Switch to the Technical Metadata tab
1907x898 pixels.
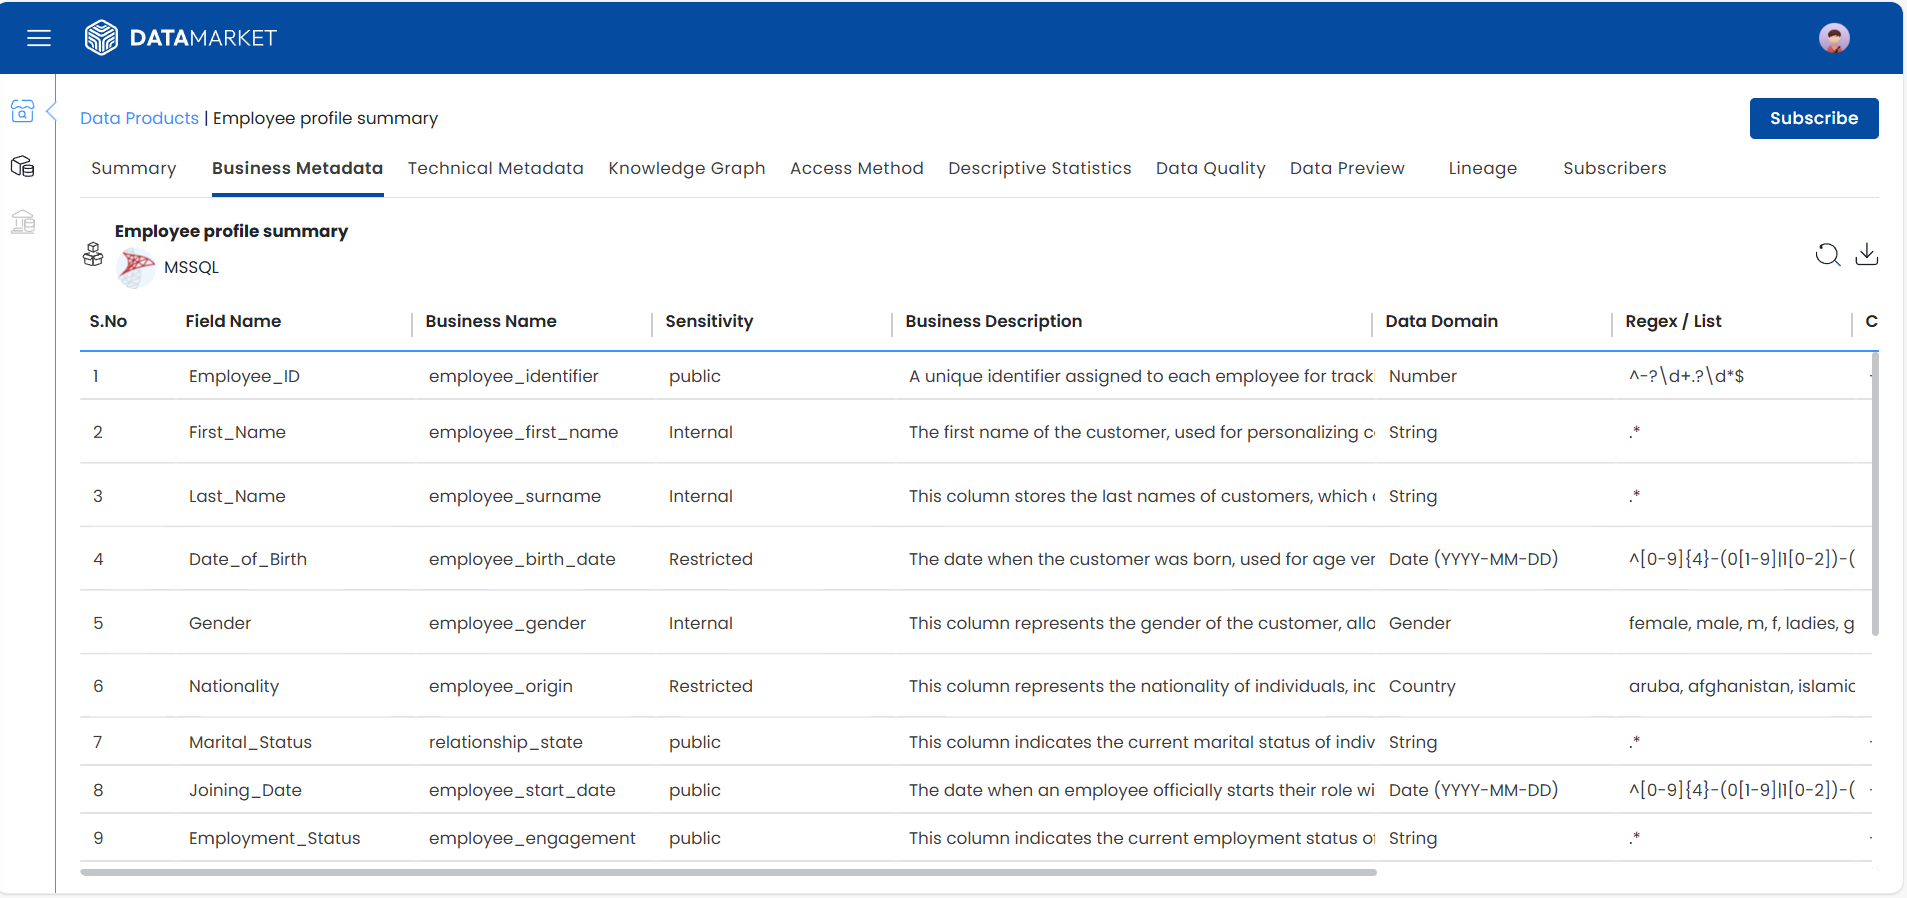495,168
